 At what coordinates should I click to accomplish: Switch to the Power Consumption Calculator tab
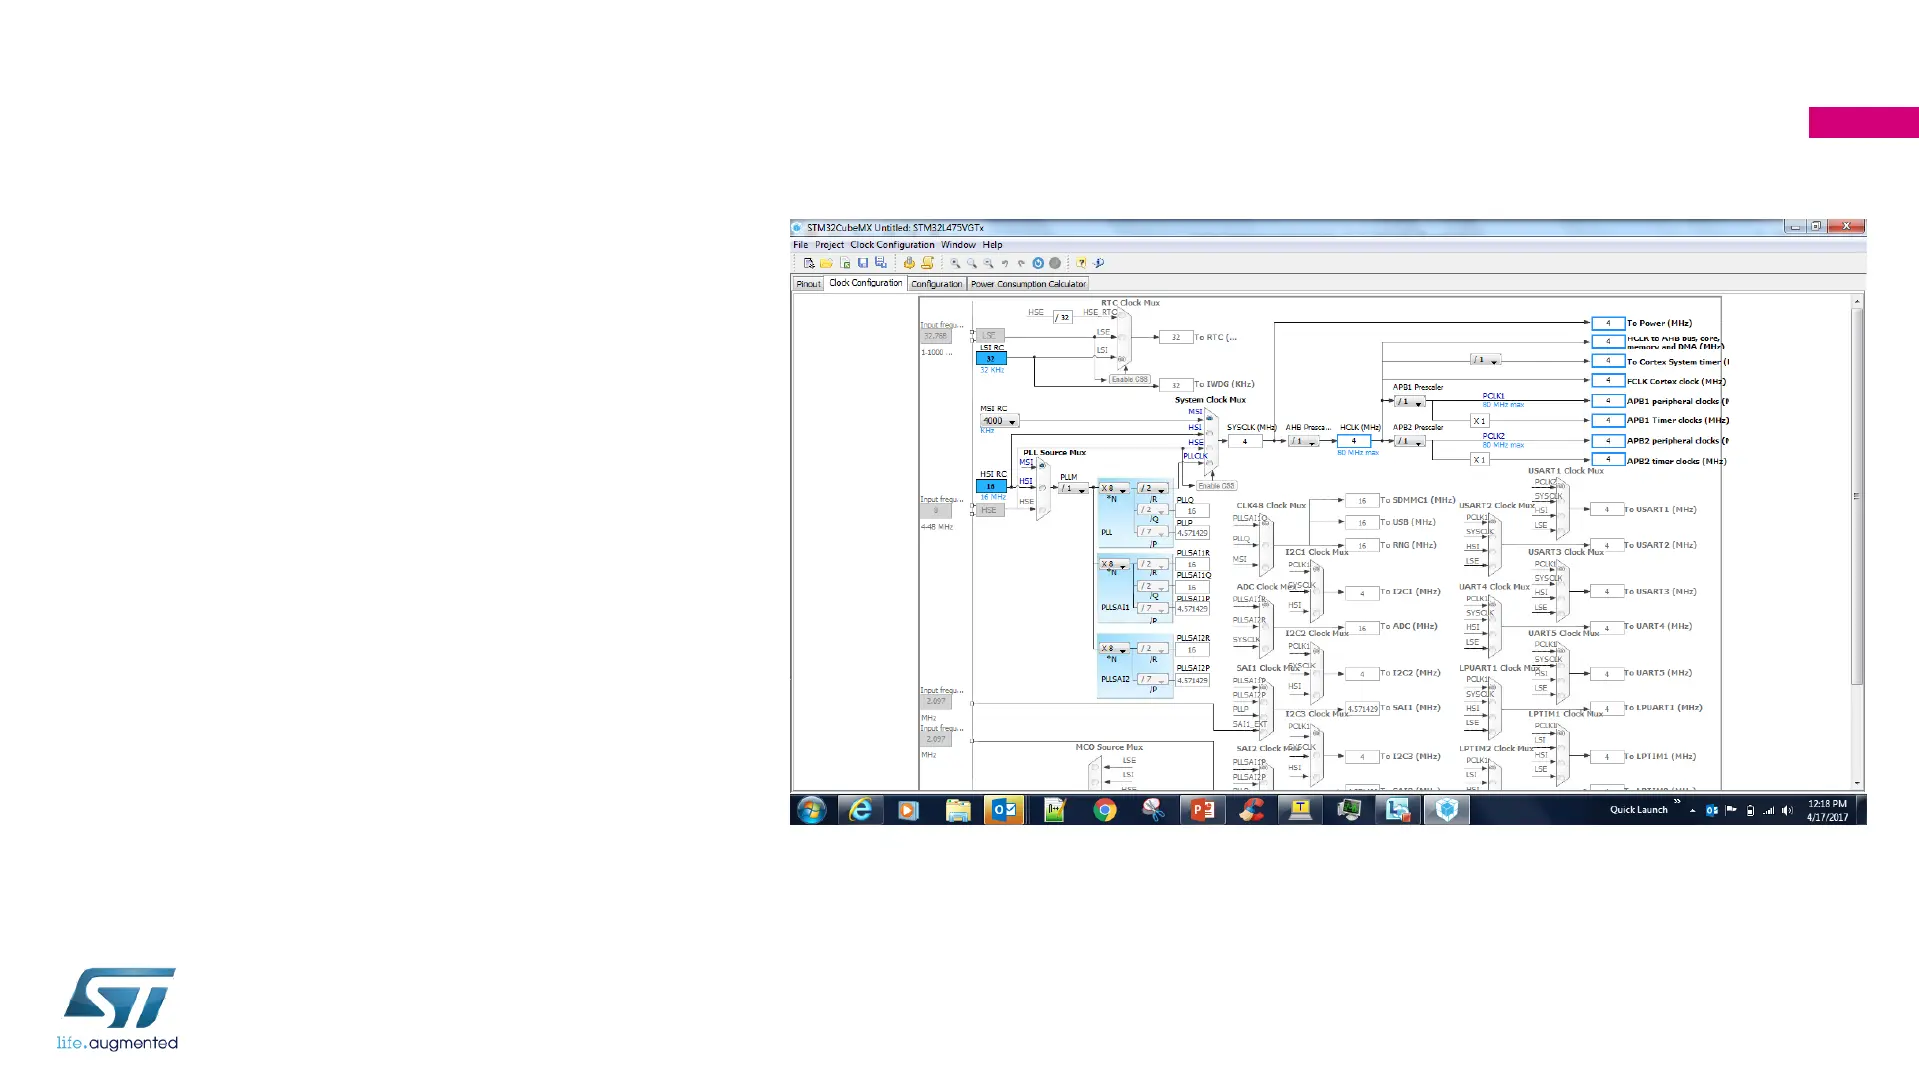click(1028, 284)
